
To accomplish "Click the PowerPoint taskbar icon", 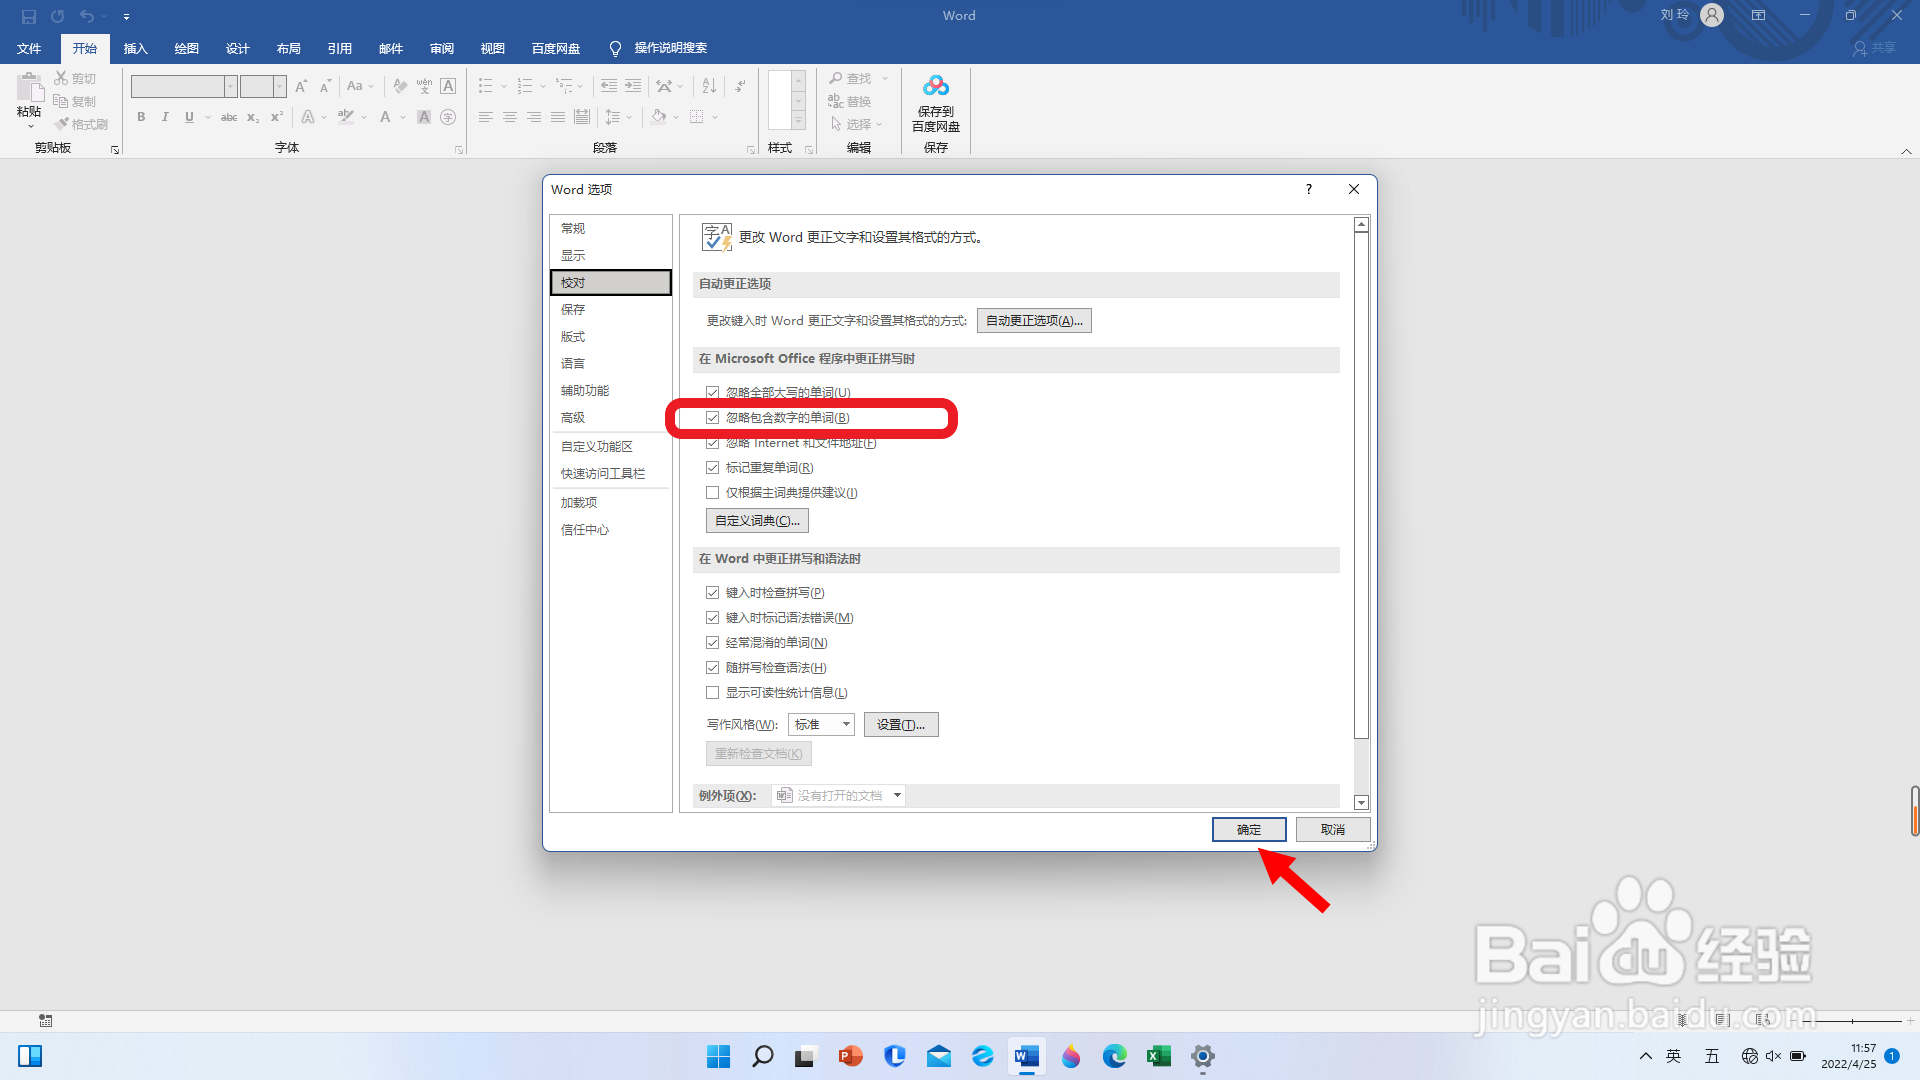I will click(850, 1056).
